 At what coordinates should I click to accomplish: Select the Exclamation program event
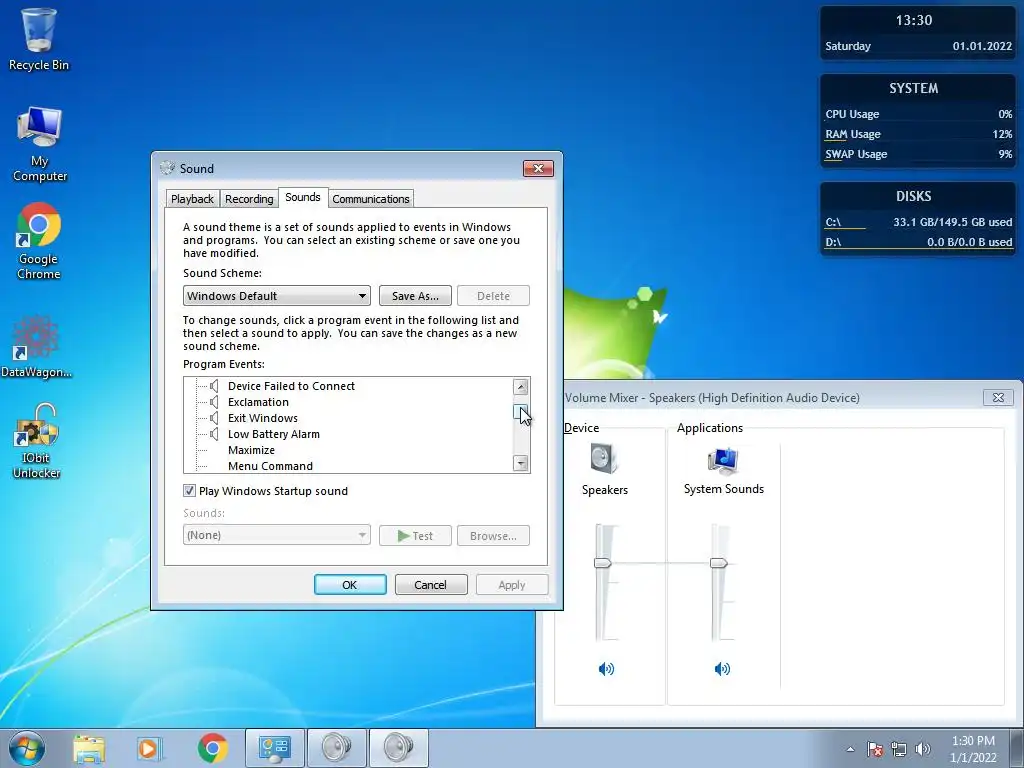(x=258, y=402)
